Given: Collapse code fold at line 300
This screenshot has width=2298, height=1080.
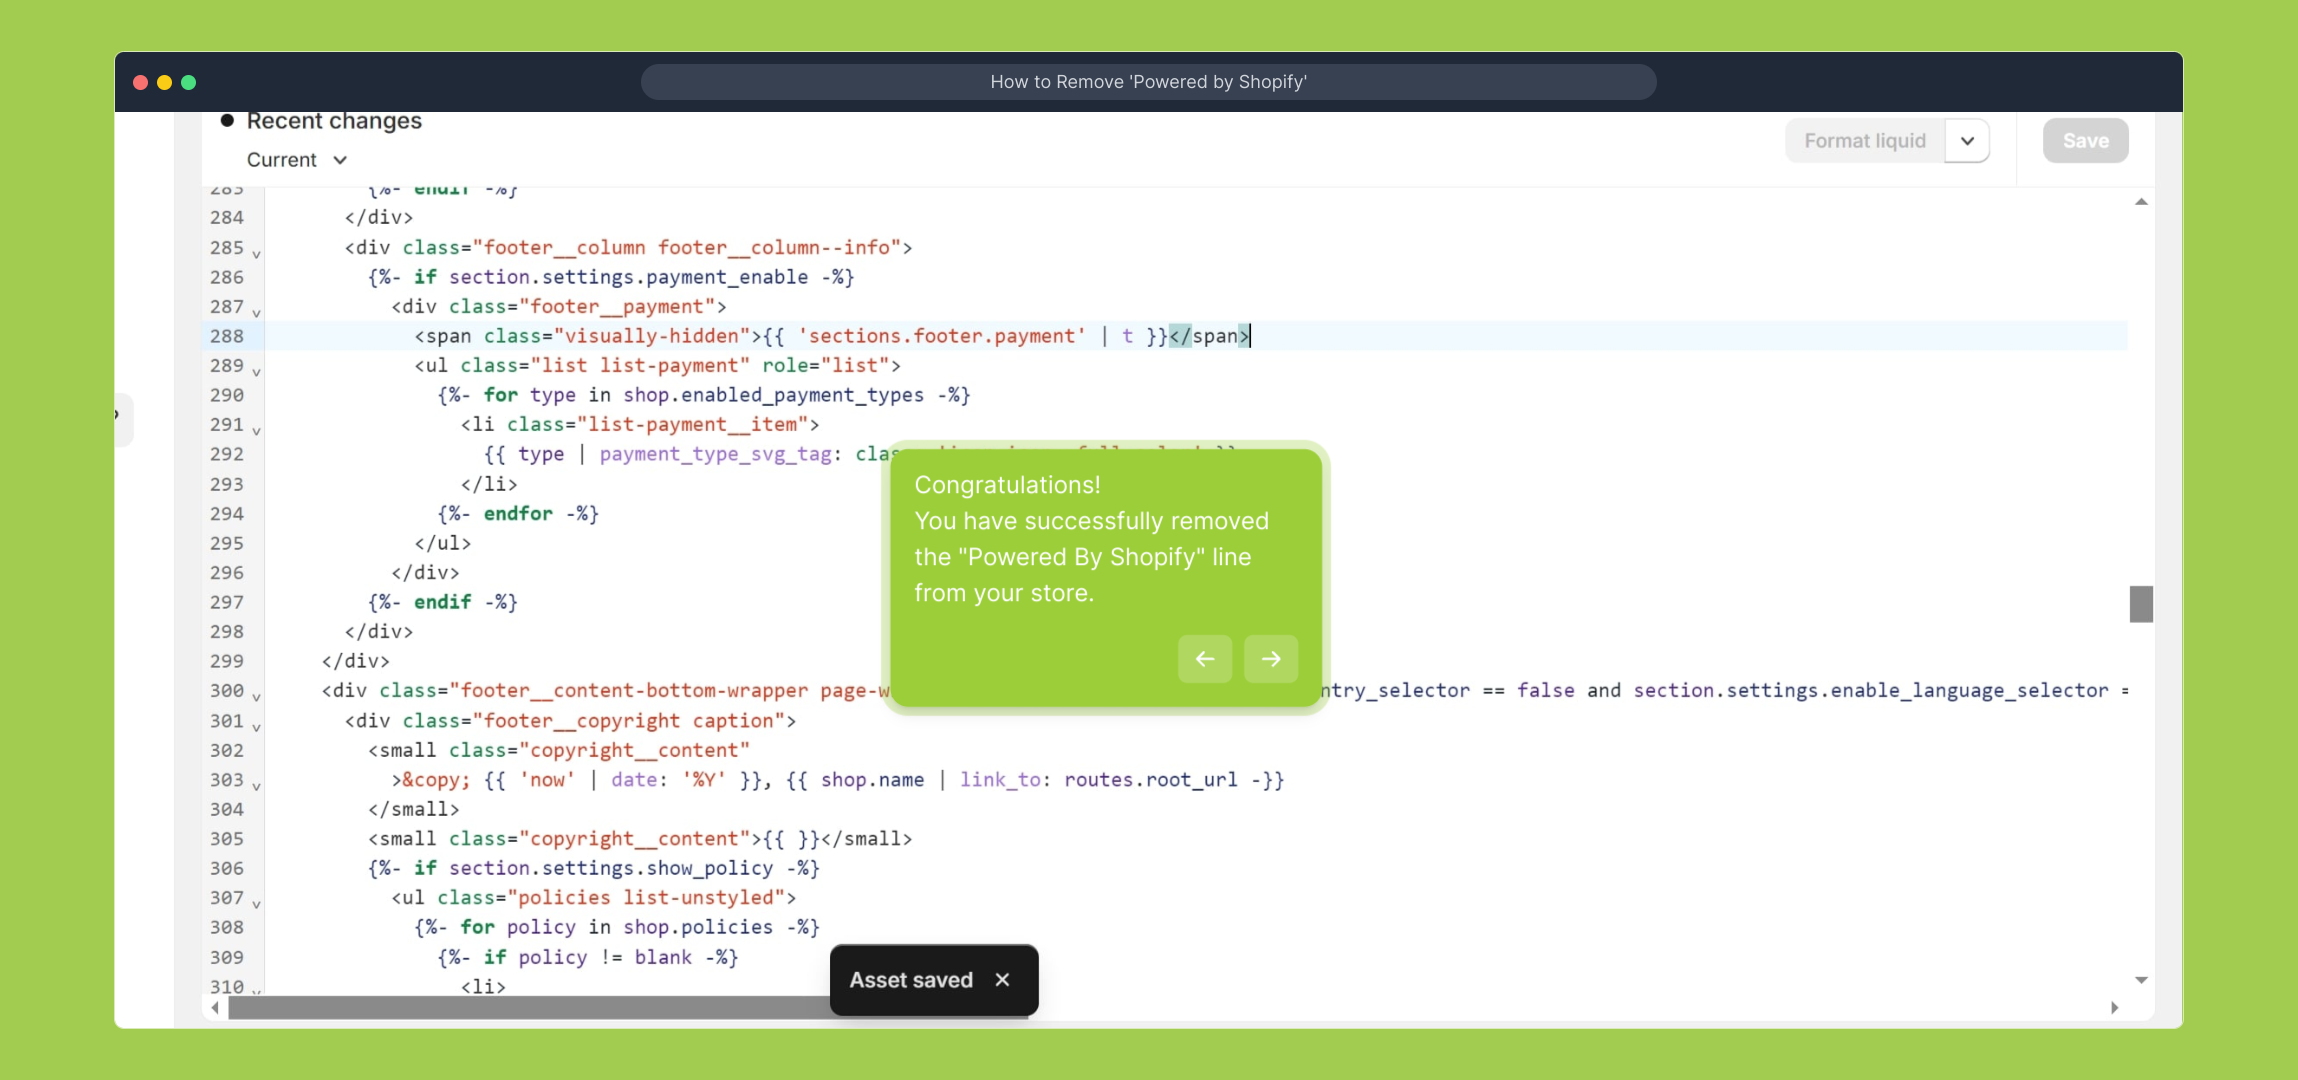Looking at the screenshot, I should point(256,697).
